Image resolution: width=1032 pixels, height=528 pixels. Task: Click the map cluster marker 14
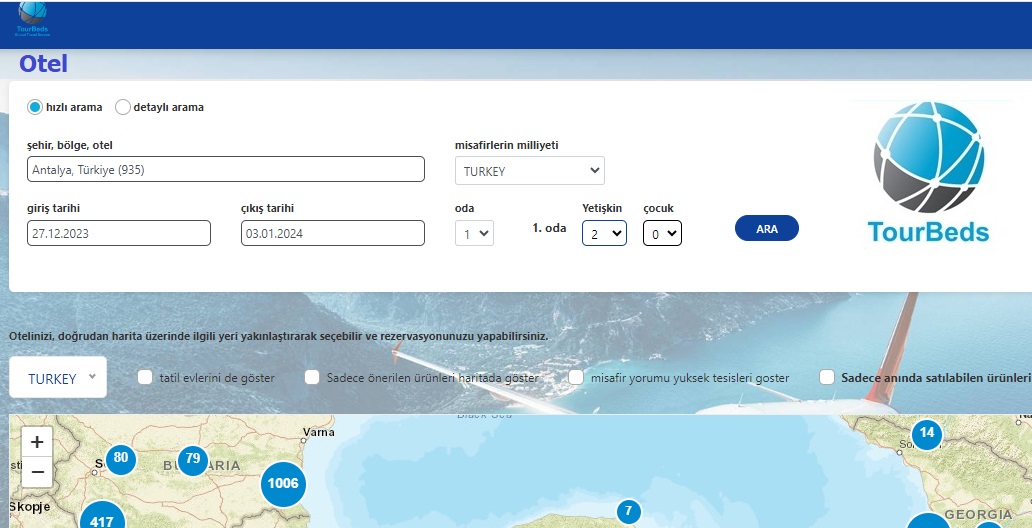[927, 434]
